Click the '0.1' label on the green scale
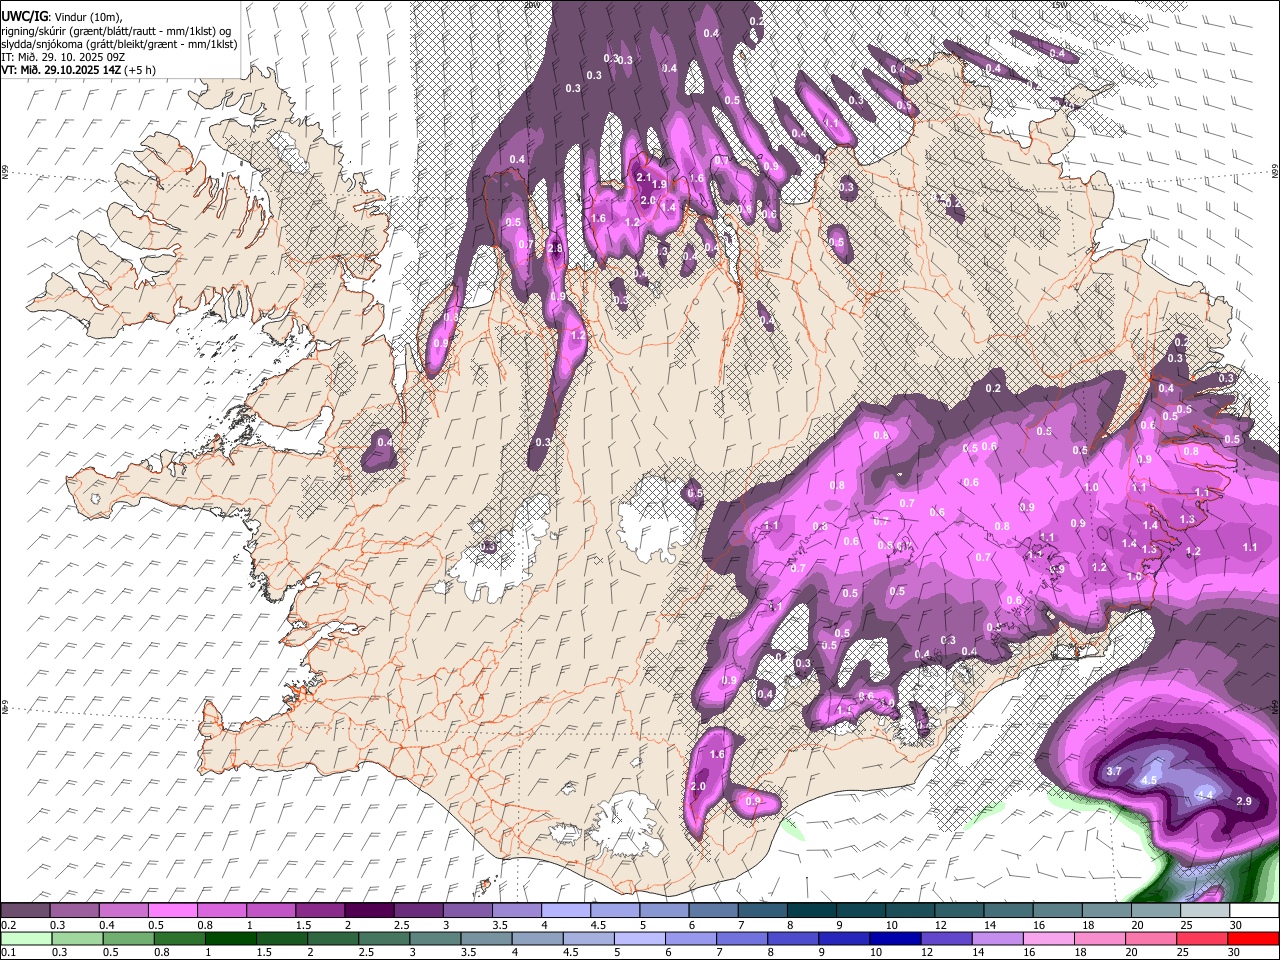 [x=7, y=952]
